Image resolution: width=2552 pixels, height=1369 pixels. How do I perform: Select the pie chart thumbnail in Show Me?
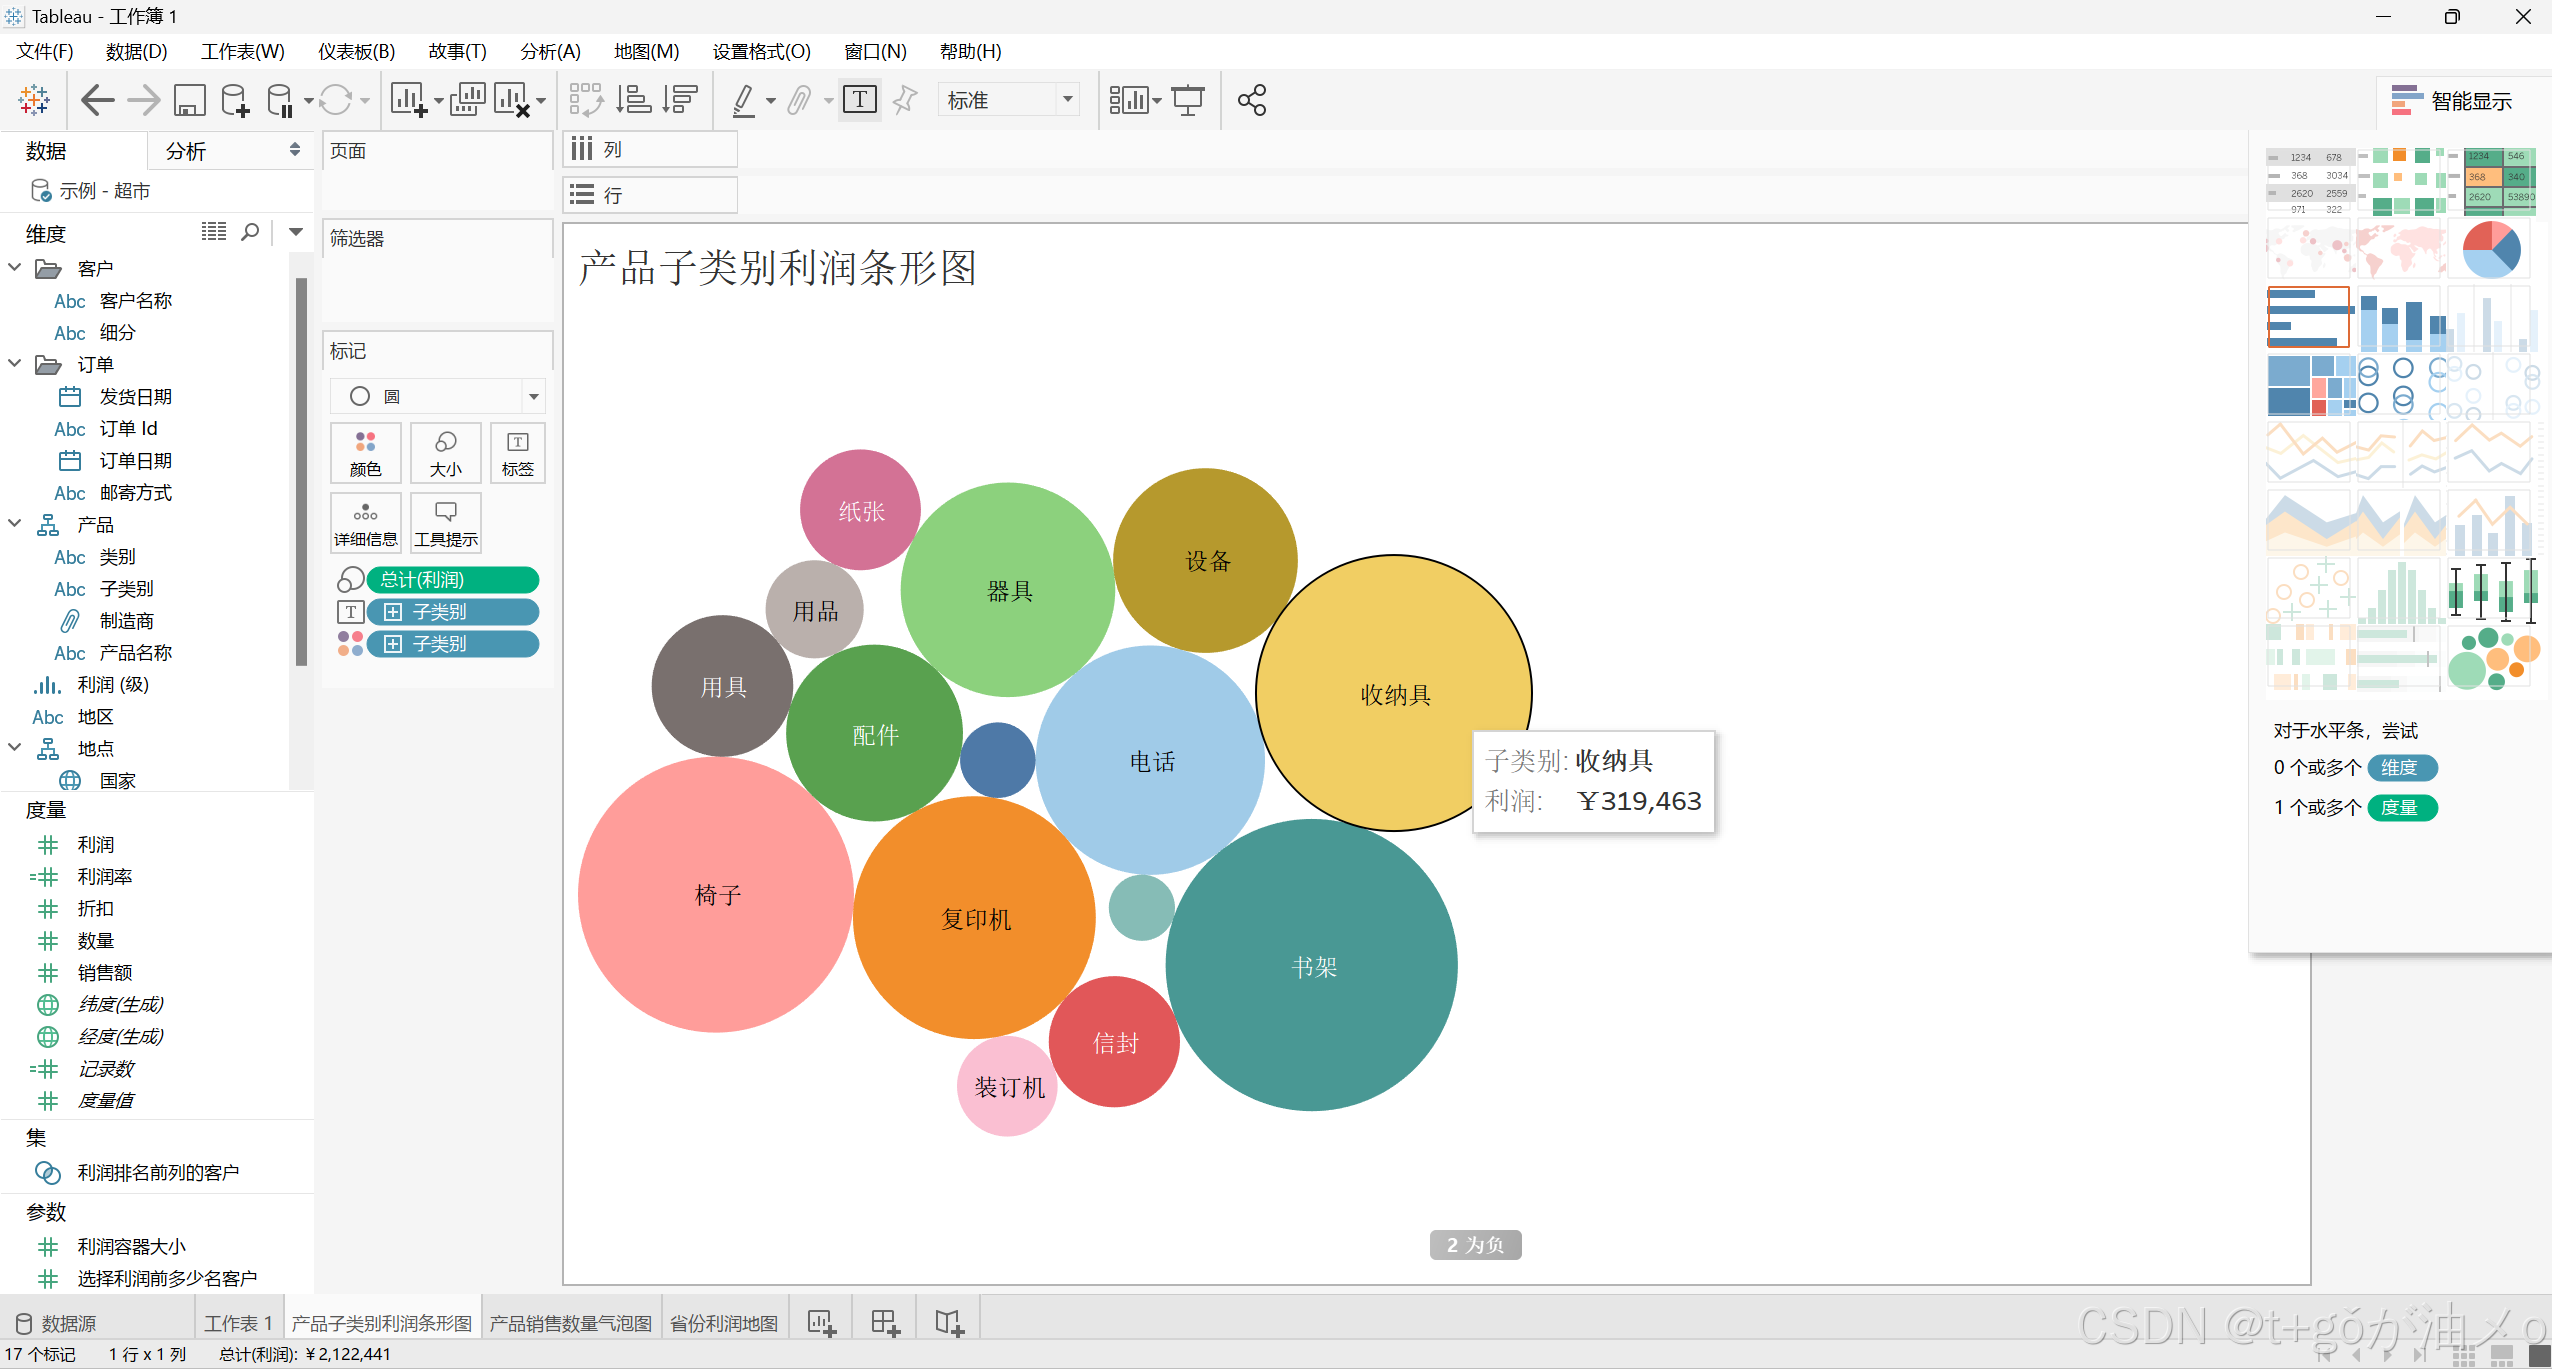(2491, 250)
